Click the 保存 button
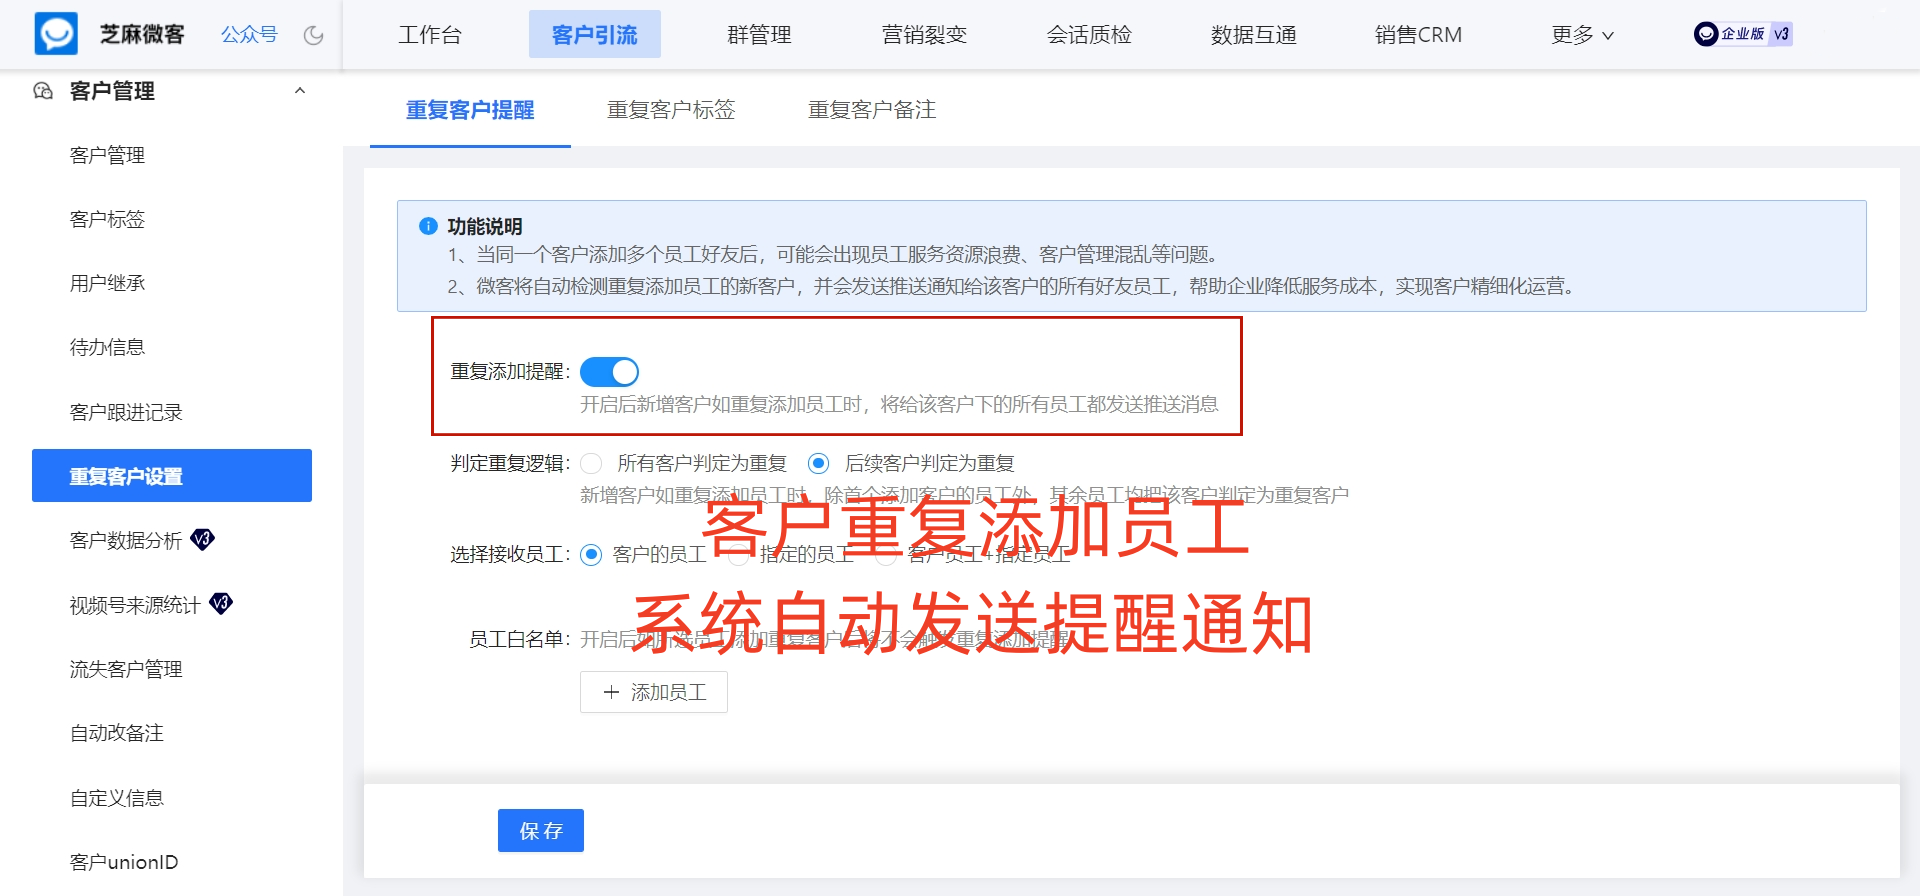Screen dimensions: 1920x896 point(541,830)
